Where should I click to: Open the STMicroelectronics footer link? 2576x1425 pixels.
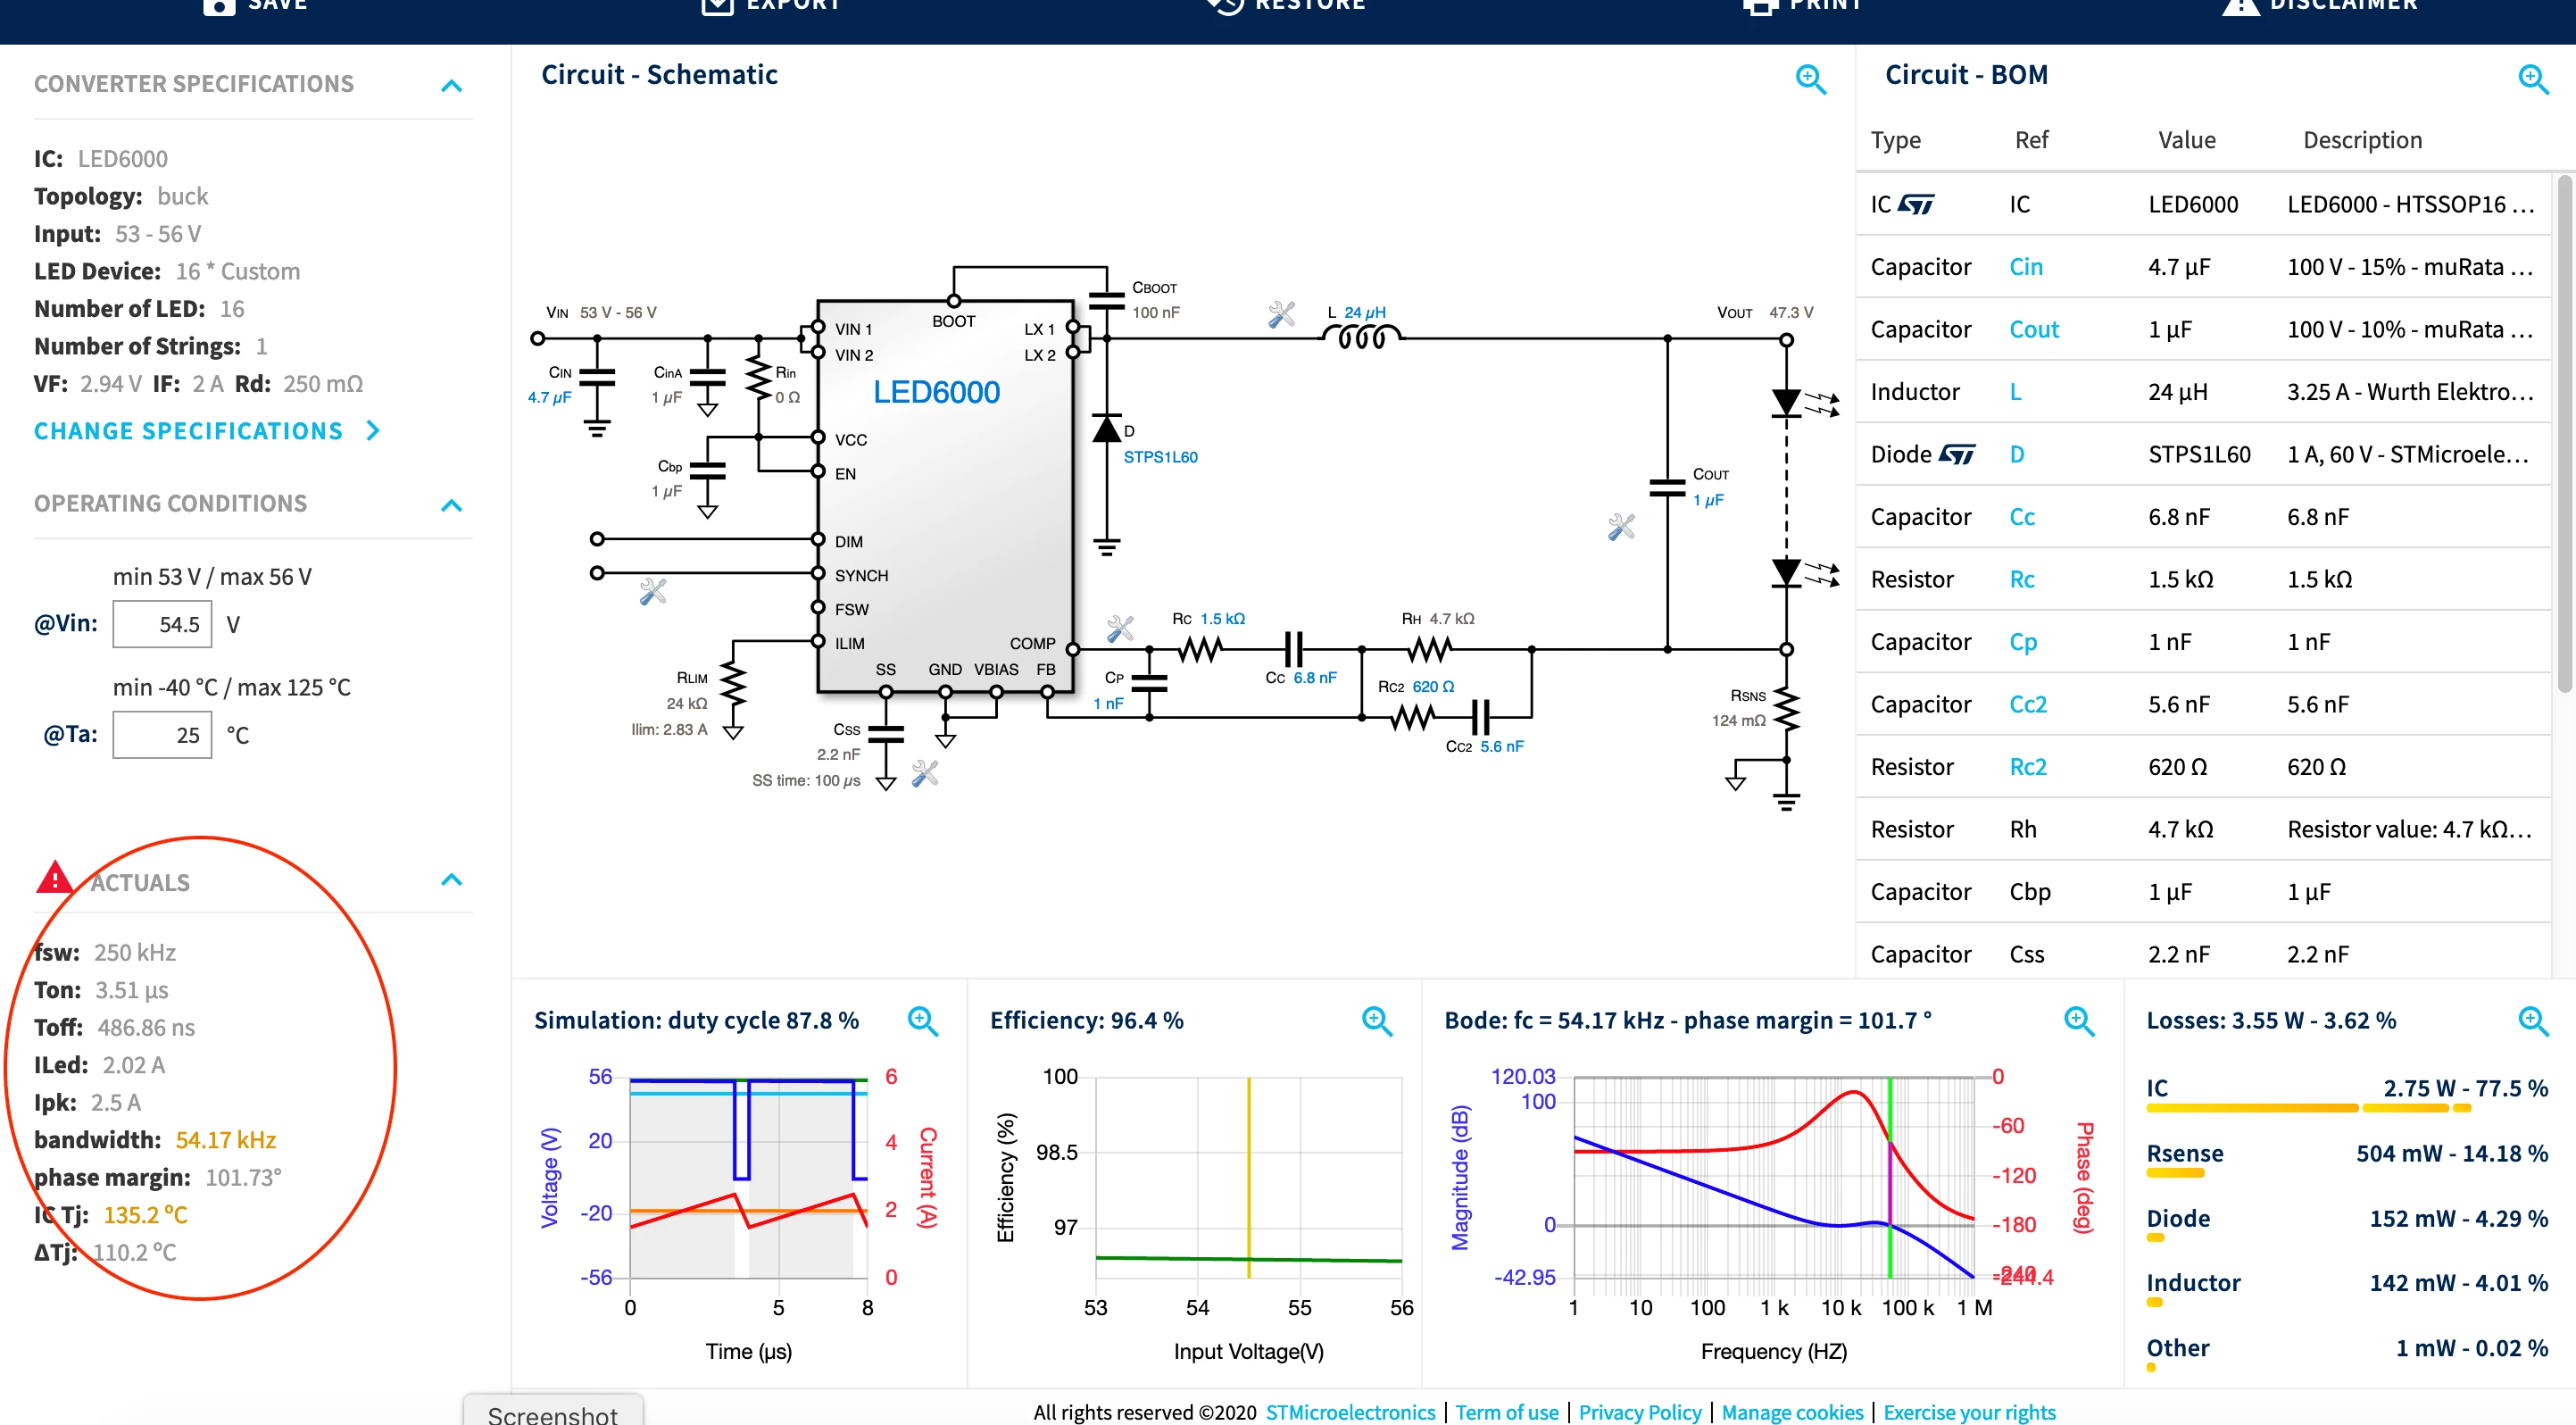pos(1350,1412)
